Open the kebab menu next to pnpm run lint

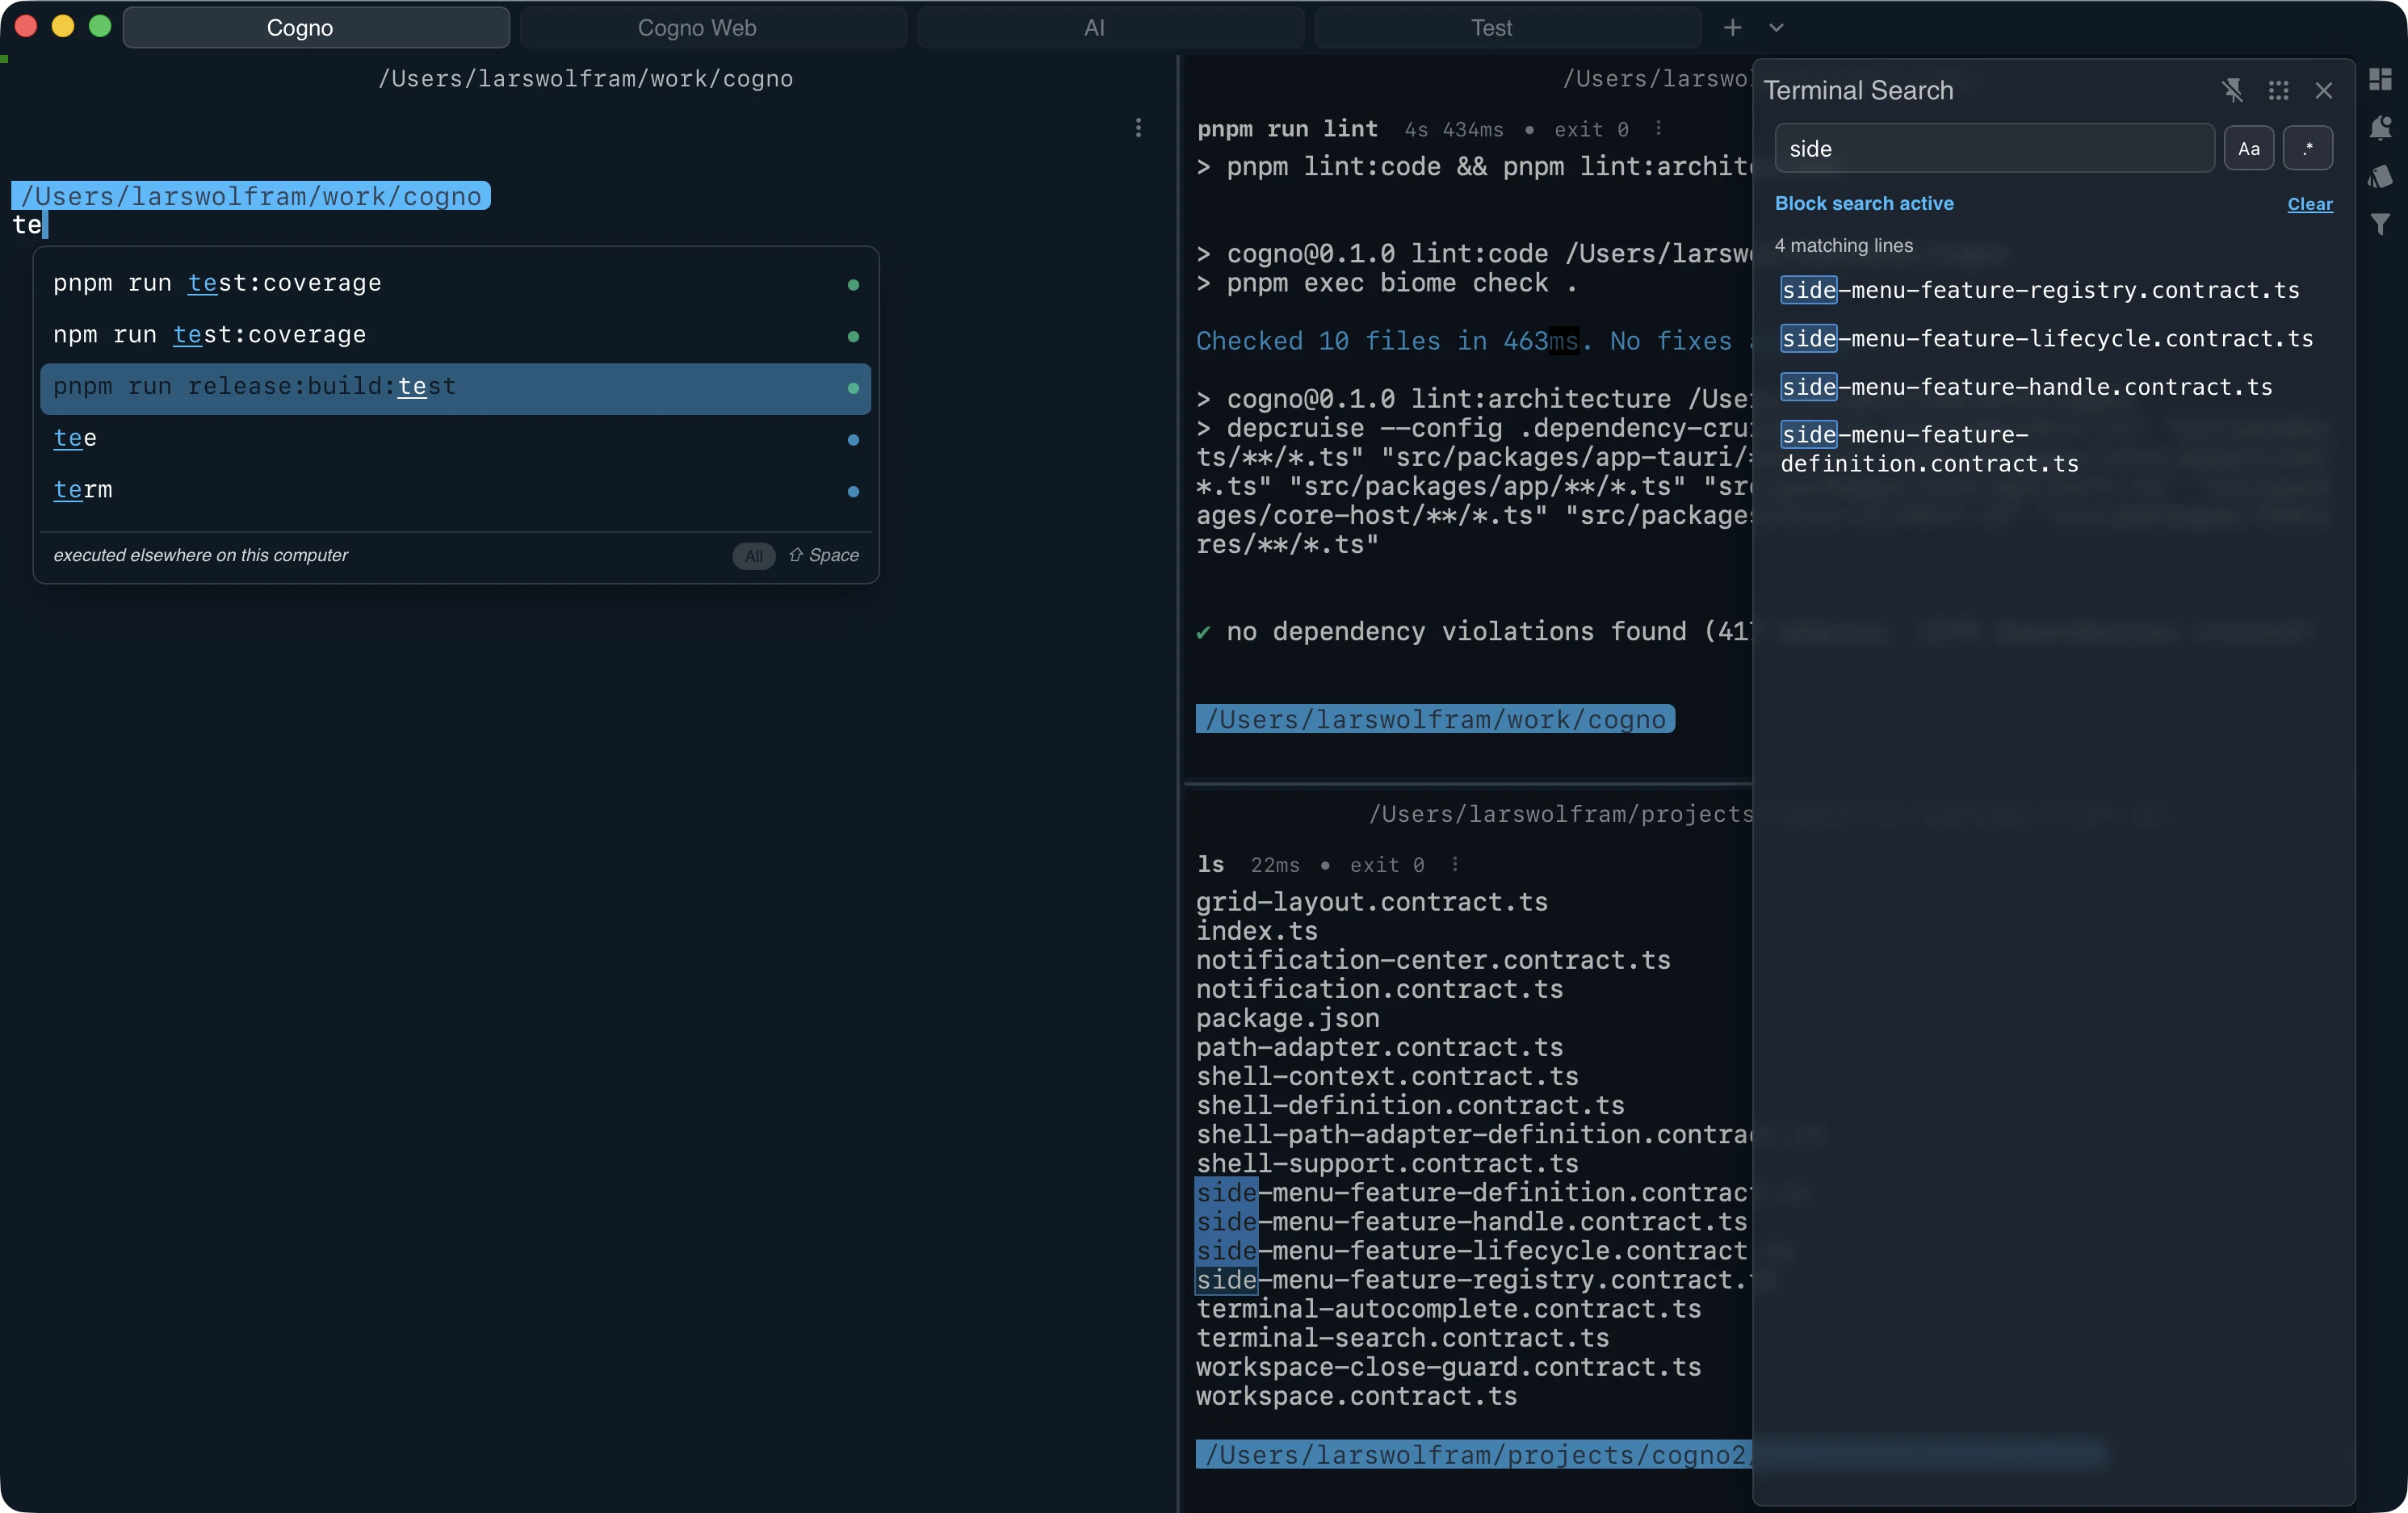click(x=1657, y=129)
